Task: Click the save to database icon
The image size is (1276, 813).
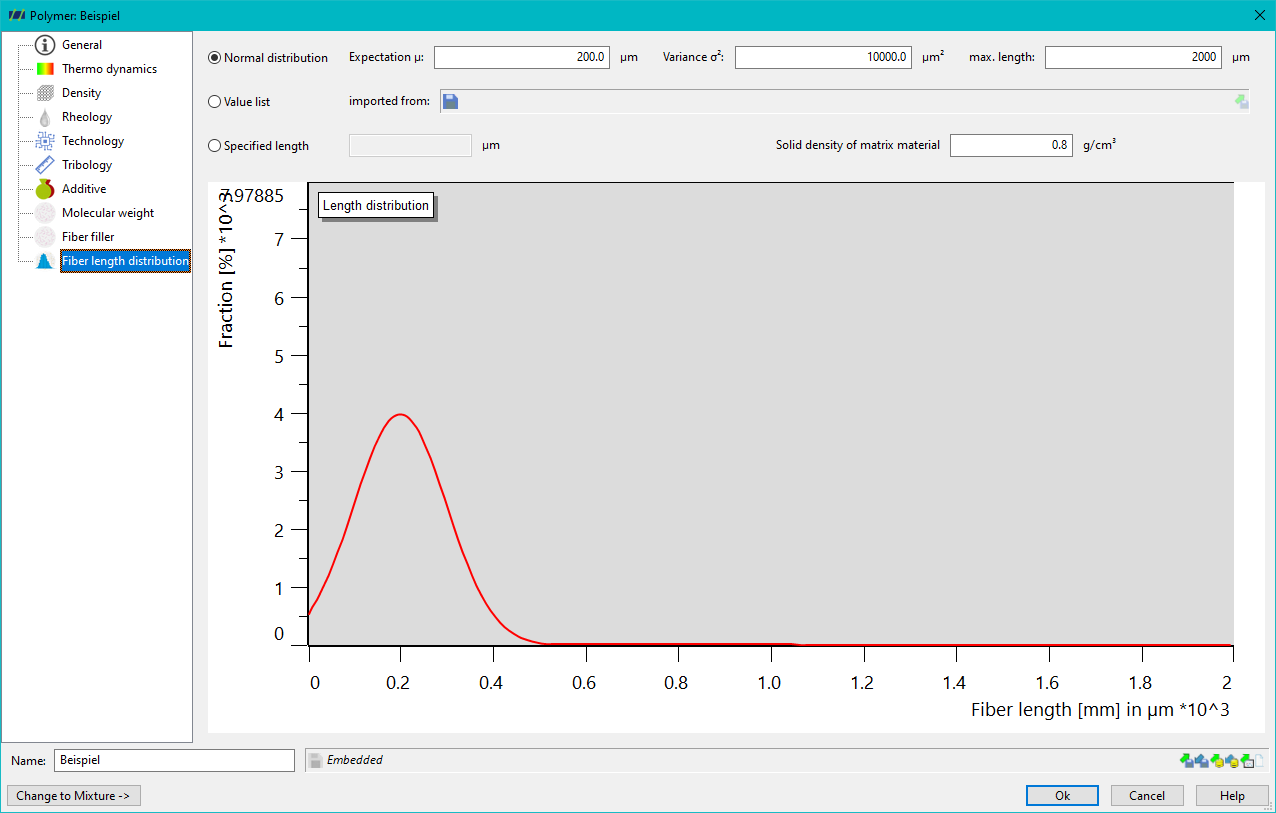Action: pos(1232,760)
